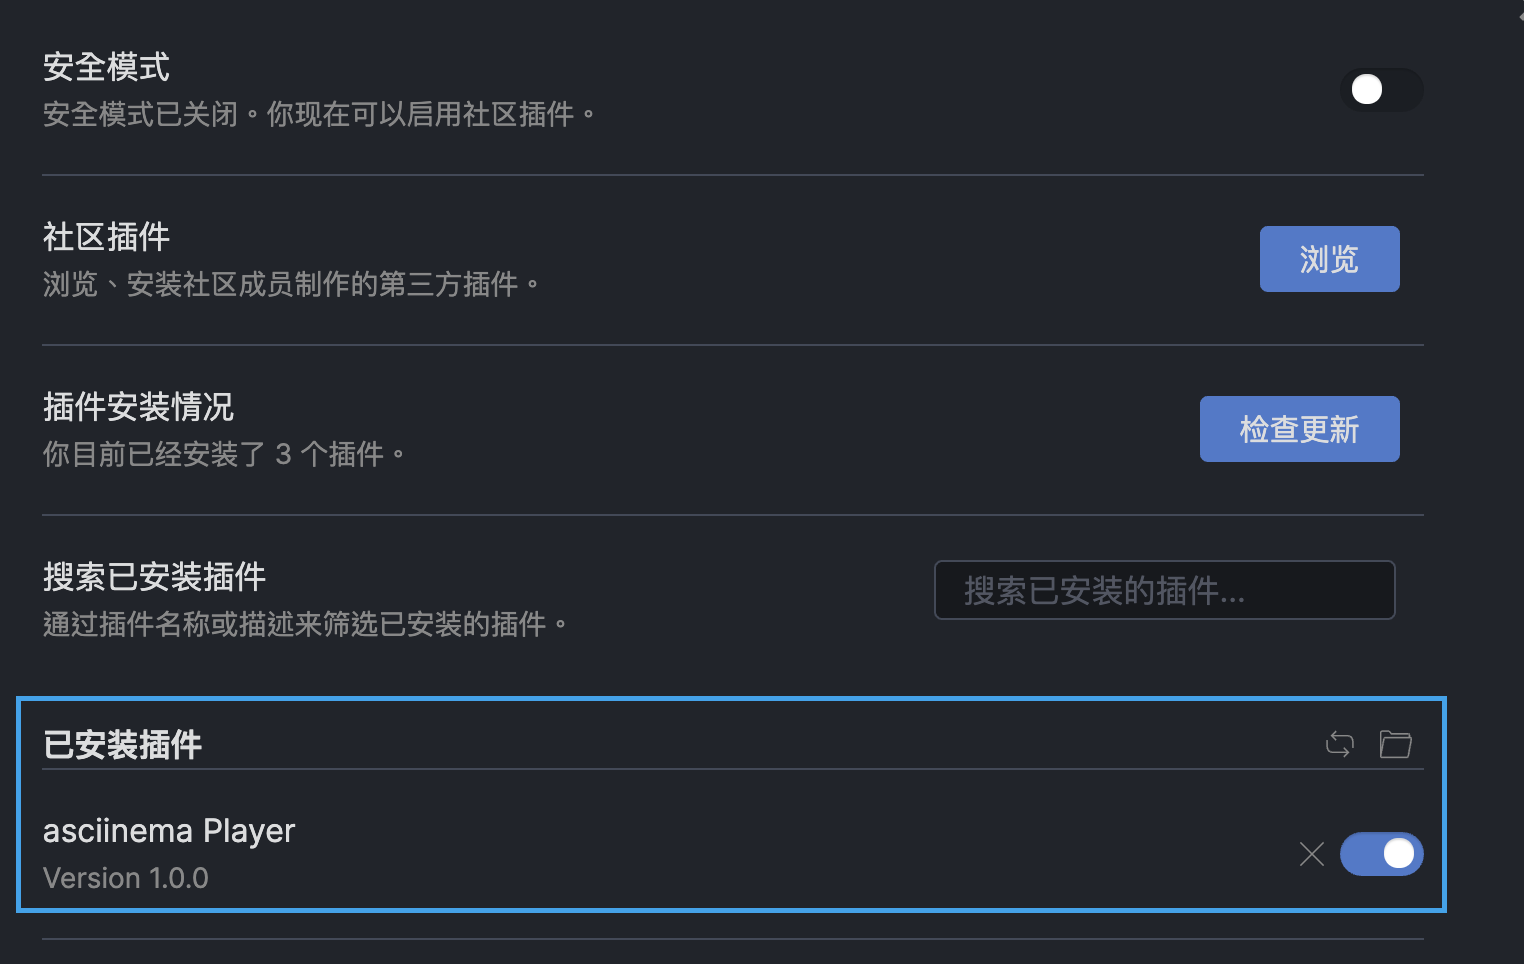
Task: Select the 搜索已安装插件 heading
Action: (x=155, y=577)
